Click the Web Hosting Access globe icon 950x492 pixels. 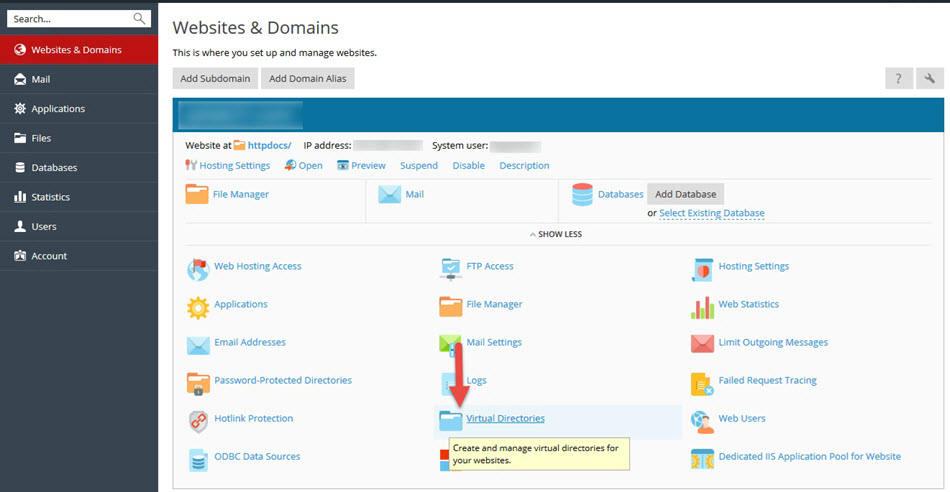(x=198, y=268)
